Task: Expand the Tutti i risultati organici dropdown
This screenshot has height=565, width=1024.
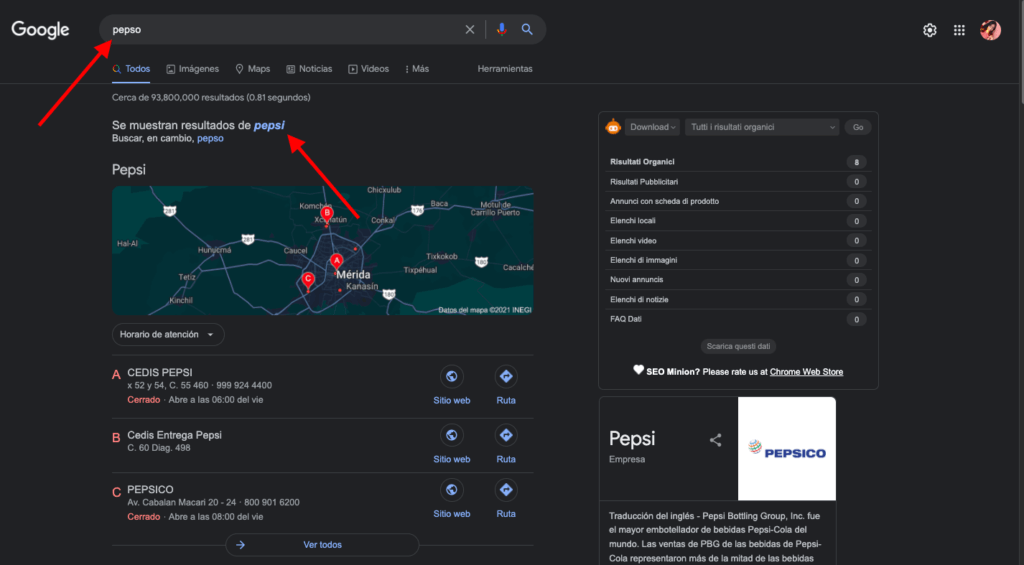Action: [x=762, y=127]
